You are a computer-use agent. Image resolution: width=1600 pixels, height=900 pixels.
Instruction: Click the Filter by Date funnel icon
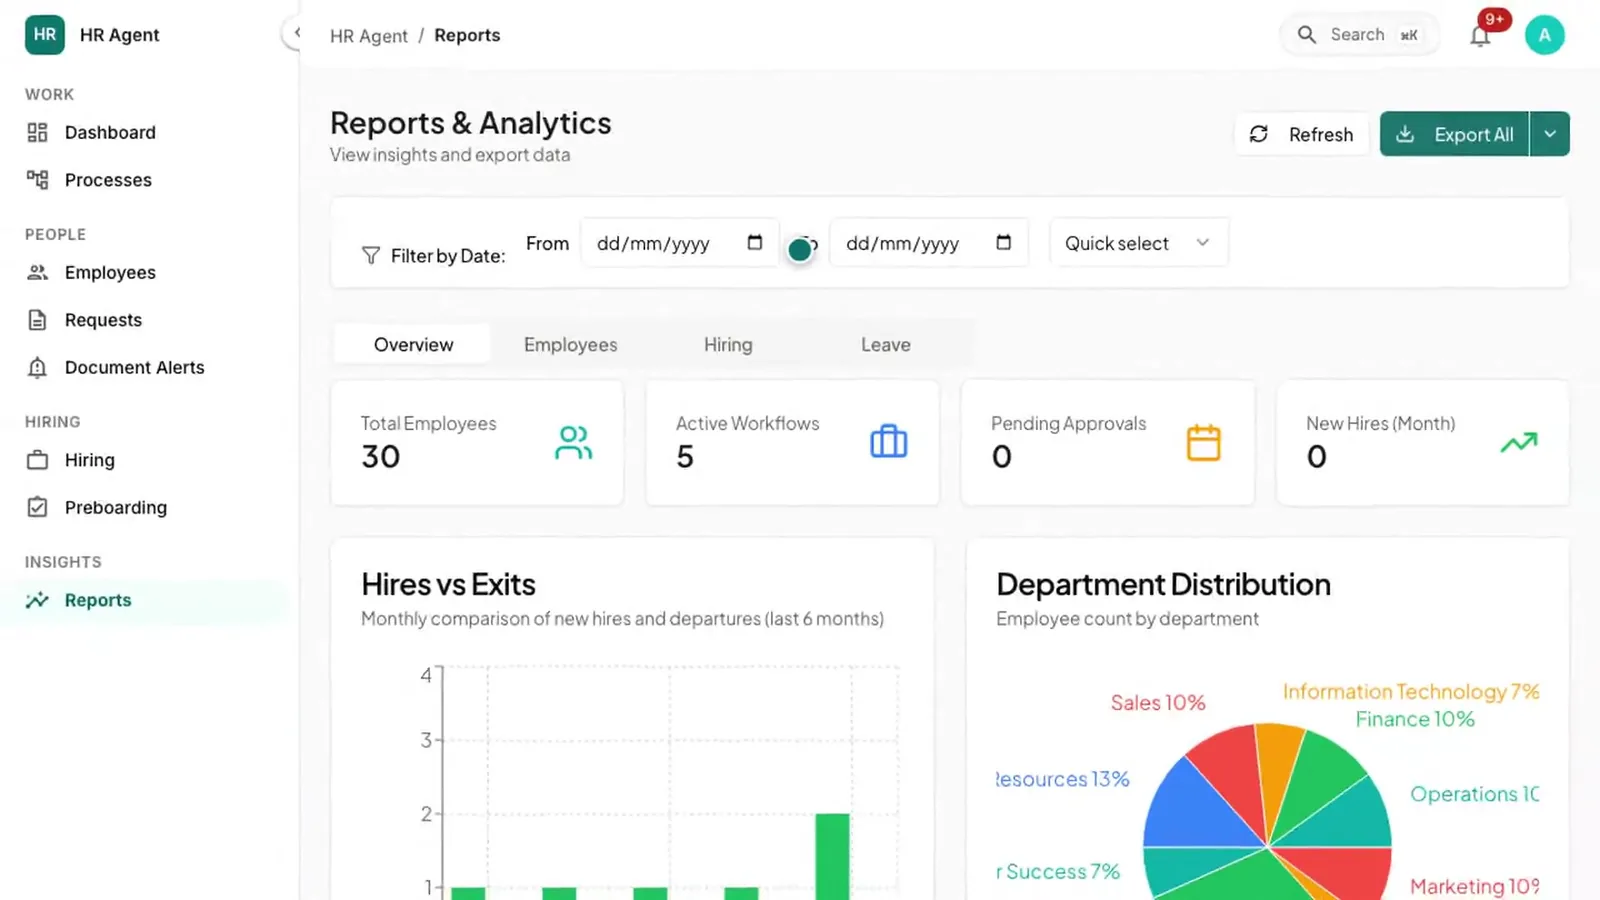371,256
